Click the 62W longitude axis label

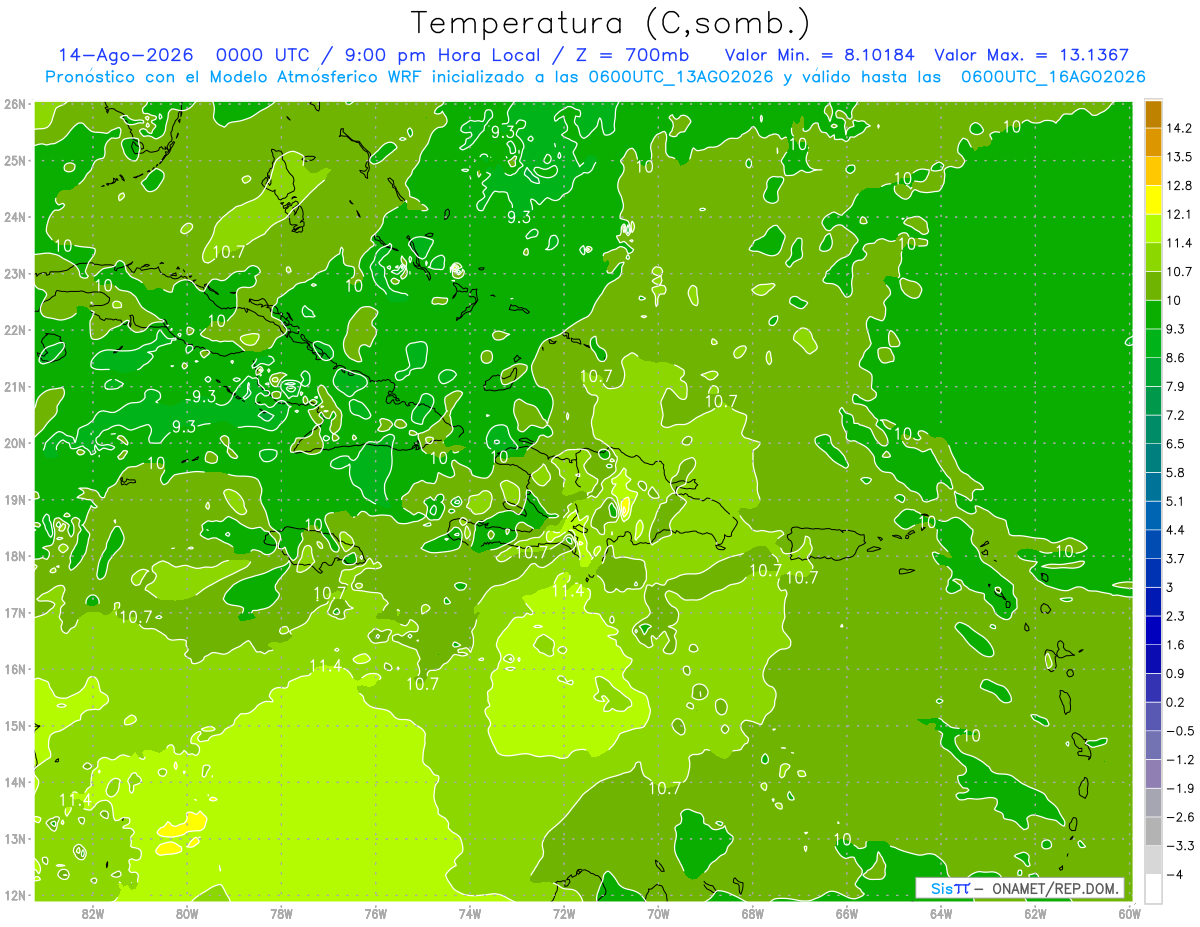pyautogui.click(x=1035, y=913)
